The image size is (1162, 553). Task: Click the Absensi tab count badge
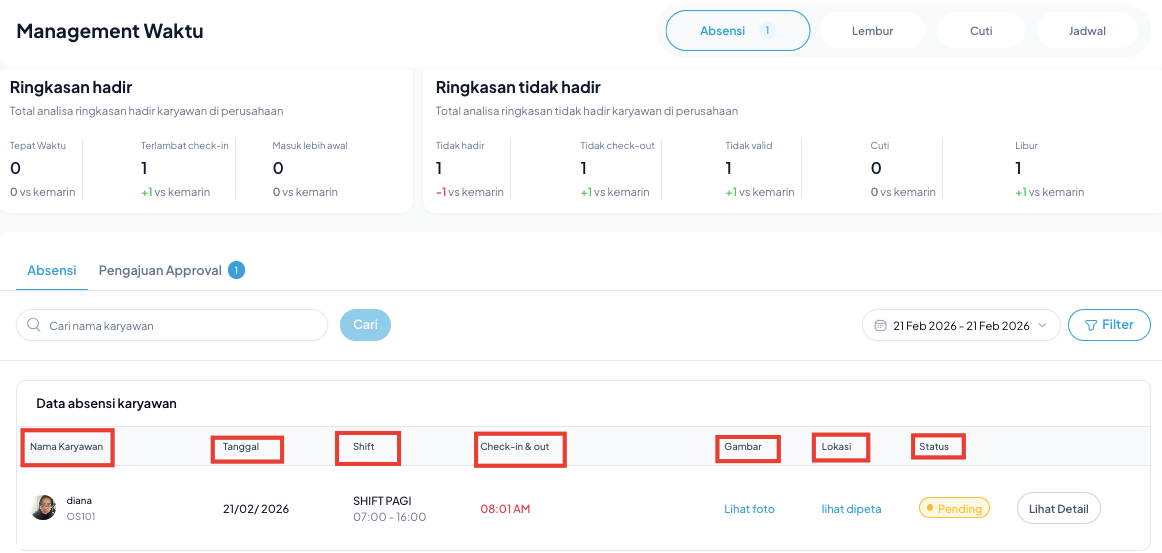click(768, 31)
